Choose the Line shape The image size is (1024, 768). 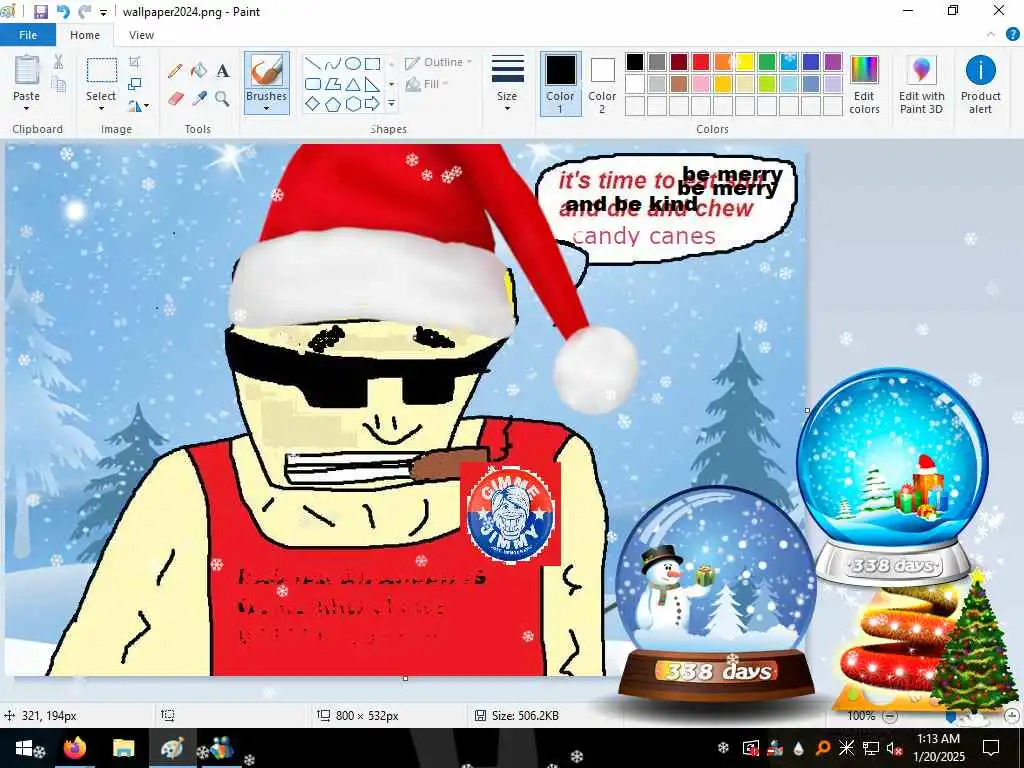click(313, 63)
